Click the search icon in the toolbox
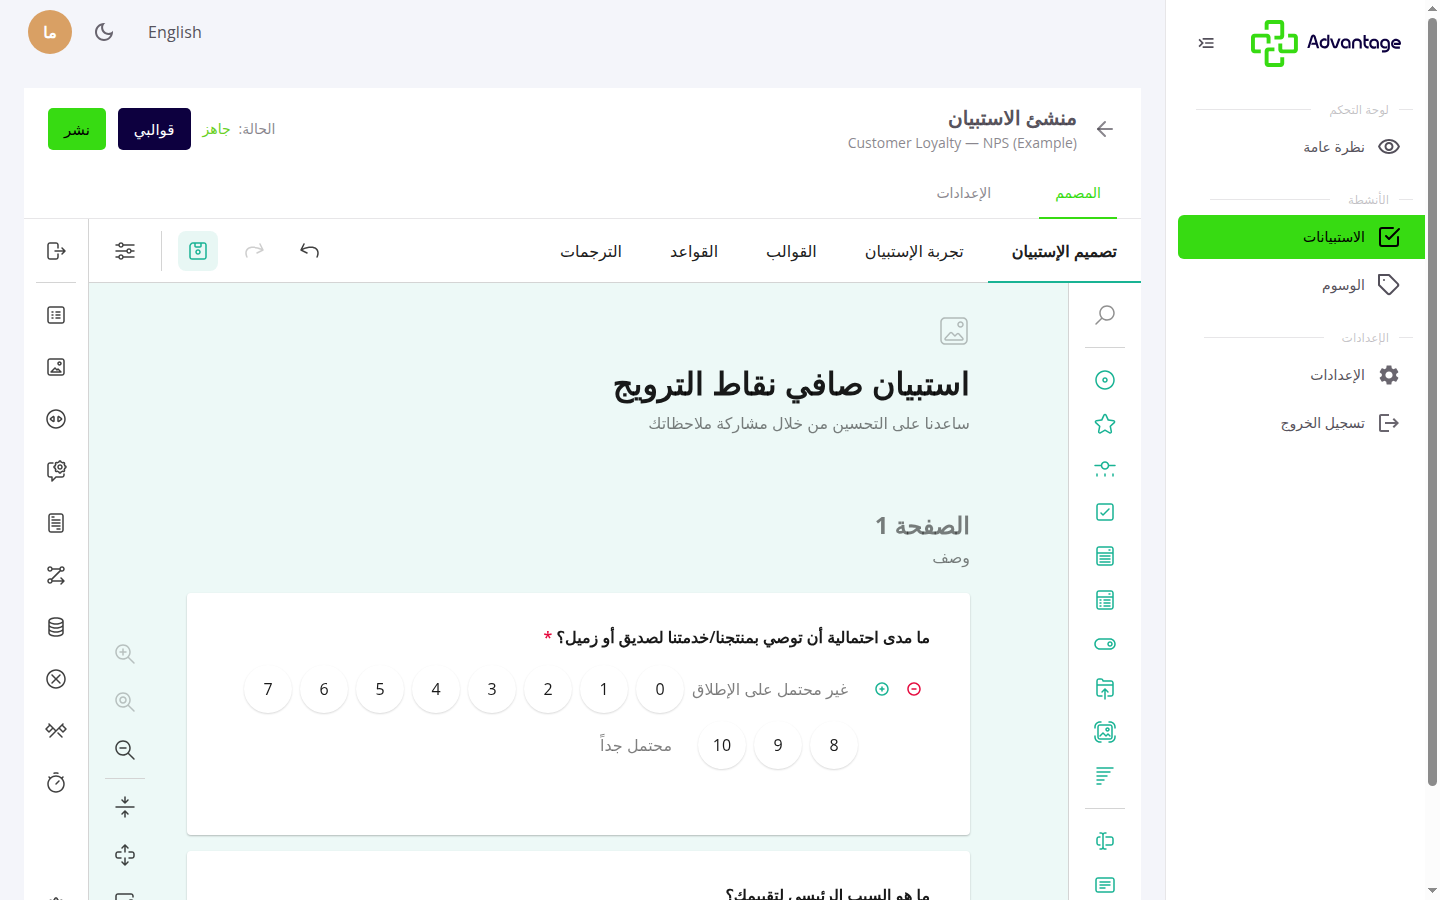Screen dimensions: 1440x900 [x=1105, y=315]
